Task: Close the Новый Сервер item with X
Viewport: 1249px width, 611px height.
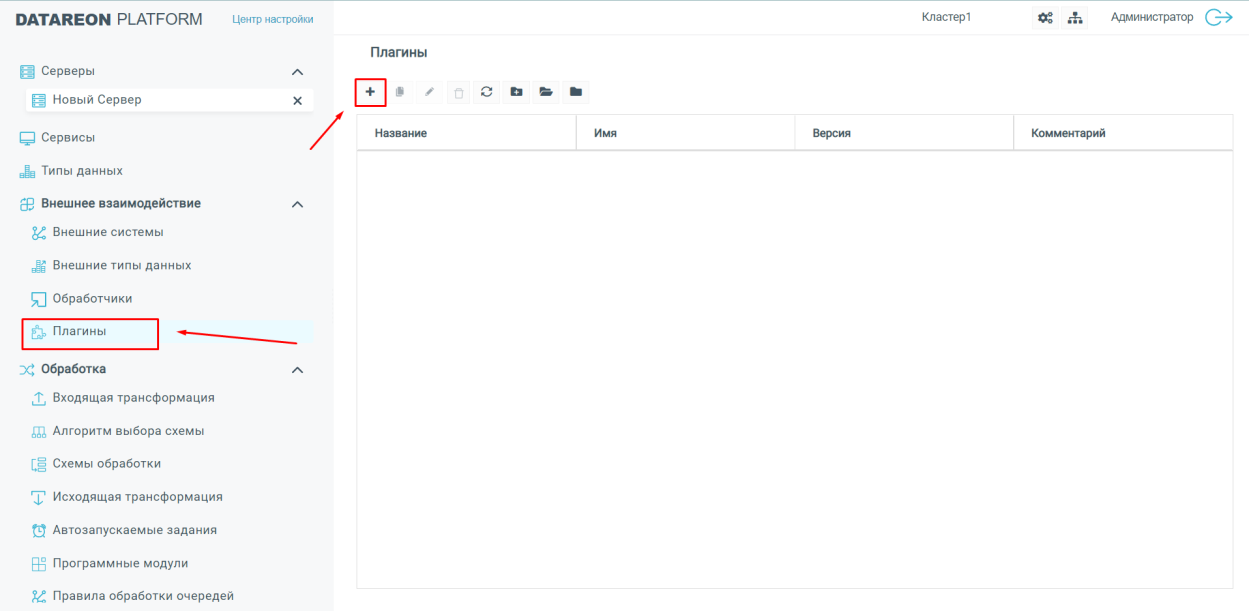Action: (x=297, y=101)
